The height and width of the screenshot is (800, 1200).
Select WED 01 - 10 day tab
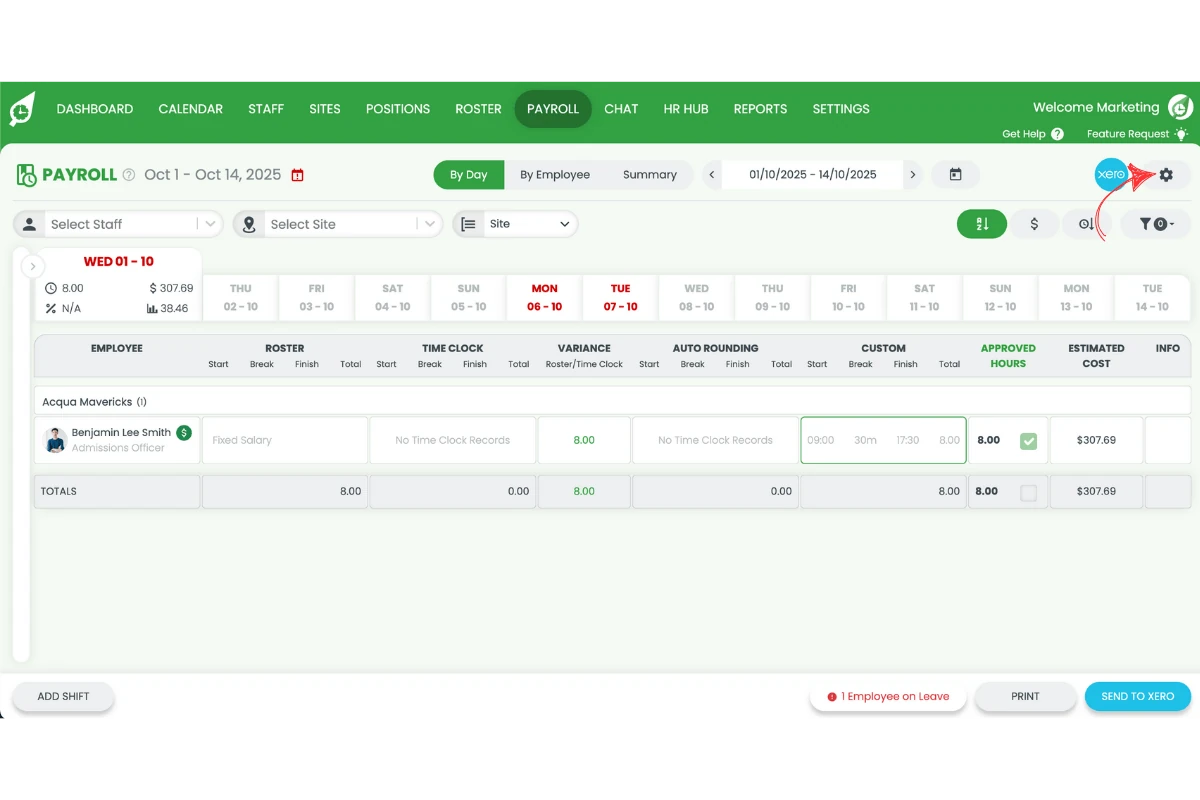click(x=118, y=284)
